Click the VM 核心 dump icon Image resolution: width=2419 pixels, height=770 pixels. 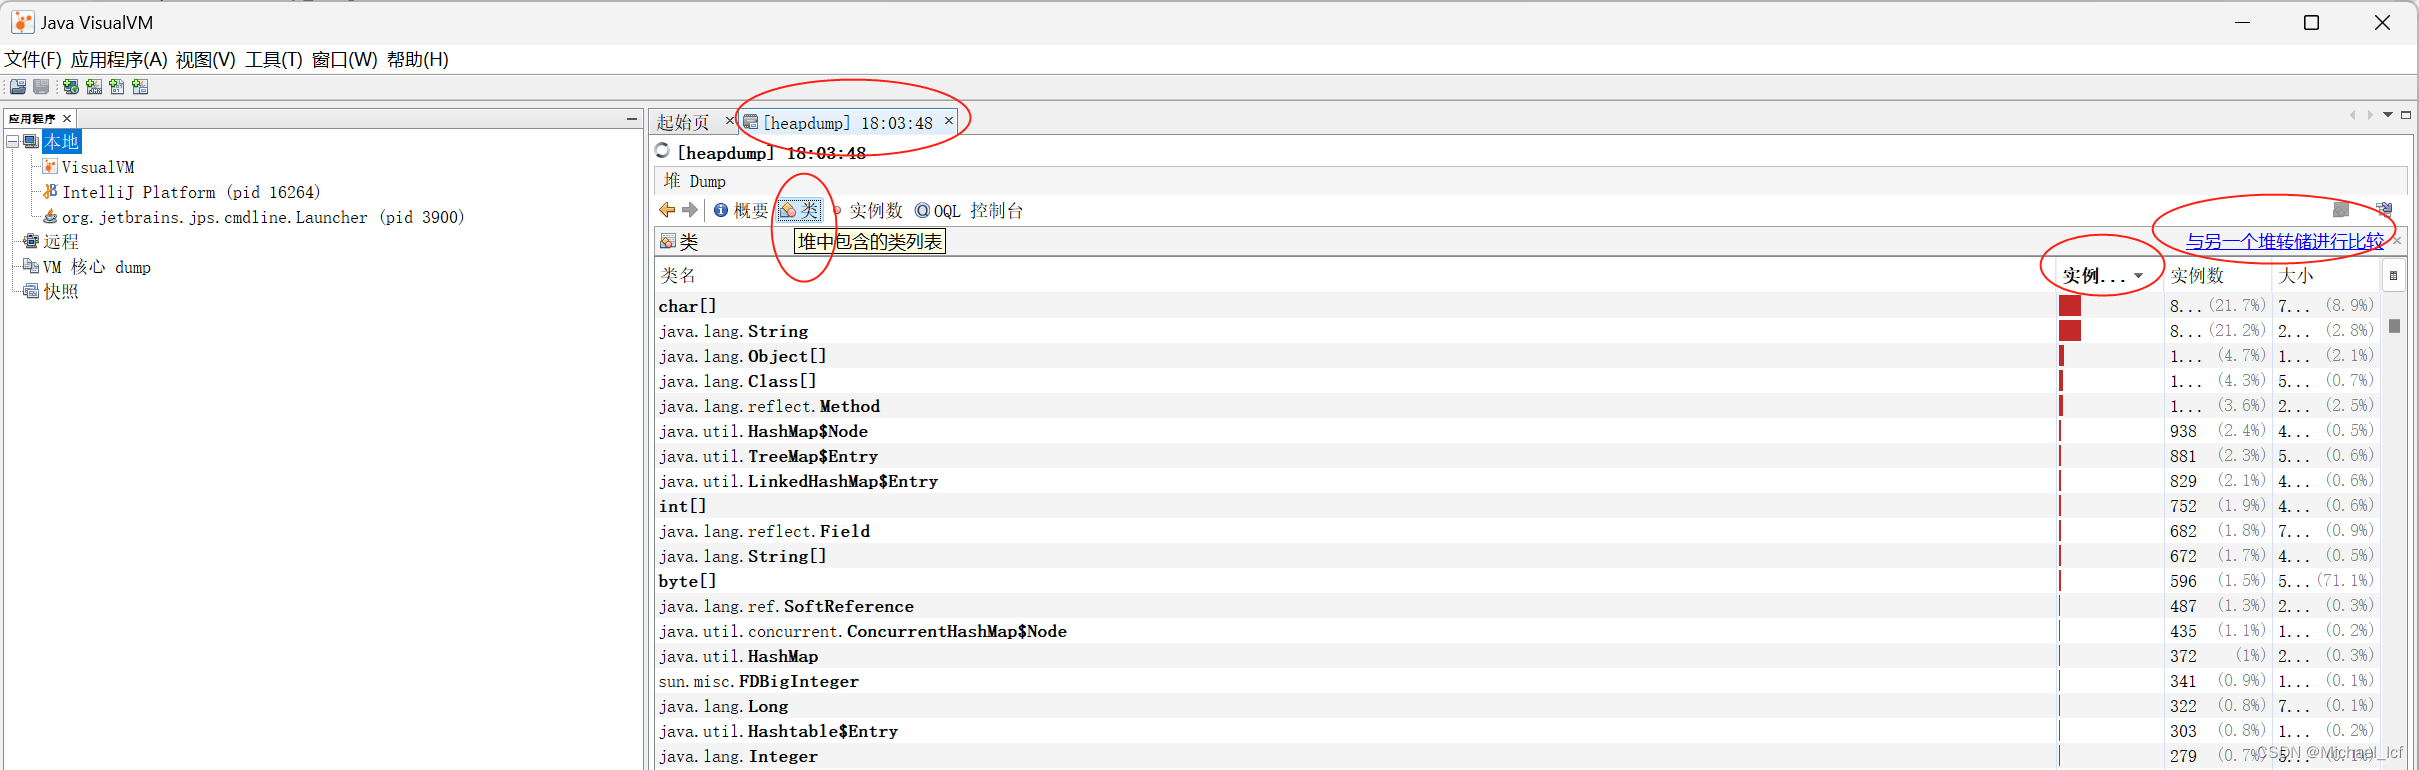(x=31, y=266)
